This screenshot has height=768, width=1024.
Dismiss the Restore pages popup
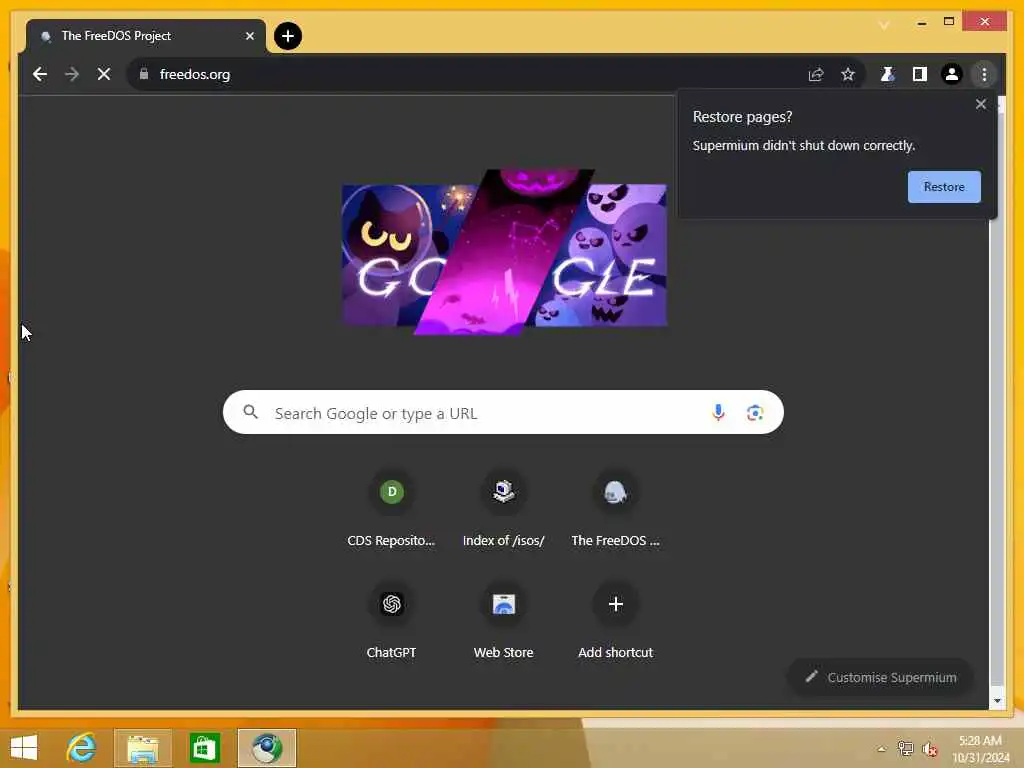click(x=980, y=104)
